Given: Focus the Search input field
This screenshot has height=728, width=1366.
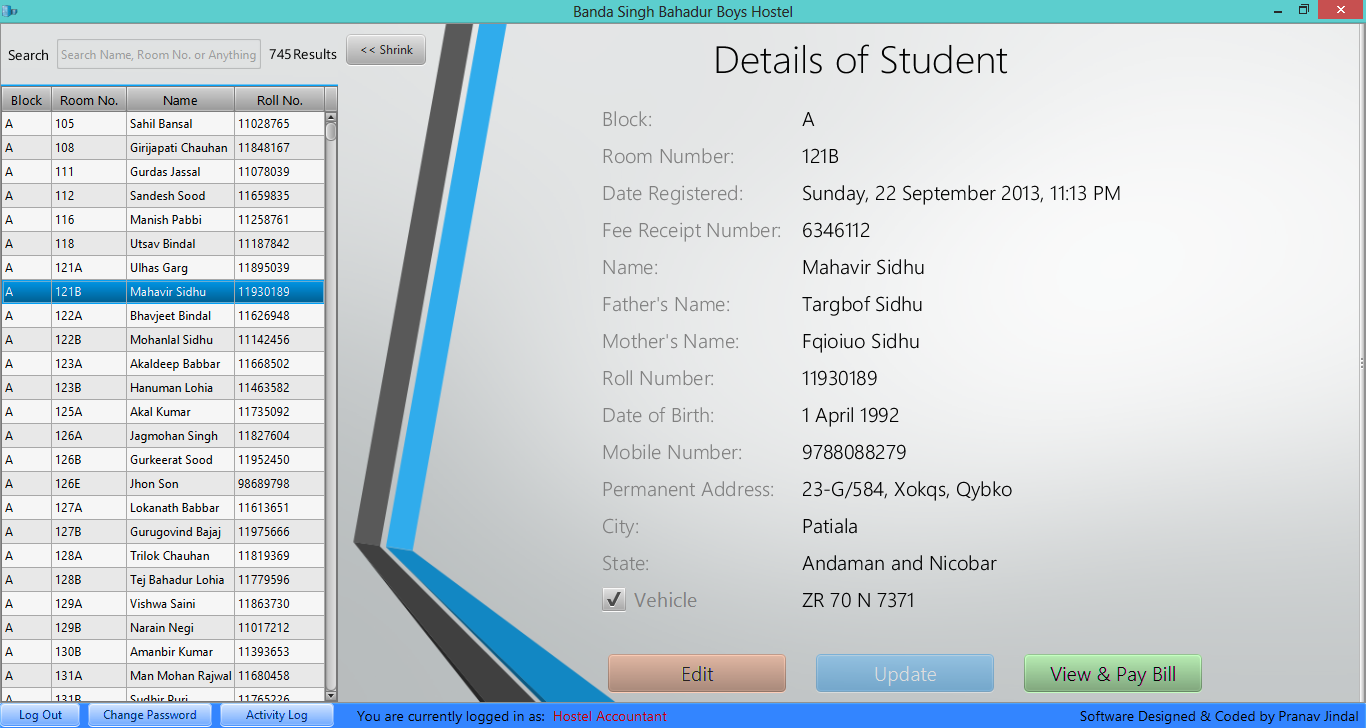Looking at the screenshot, I should [x=159, y=55].
